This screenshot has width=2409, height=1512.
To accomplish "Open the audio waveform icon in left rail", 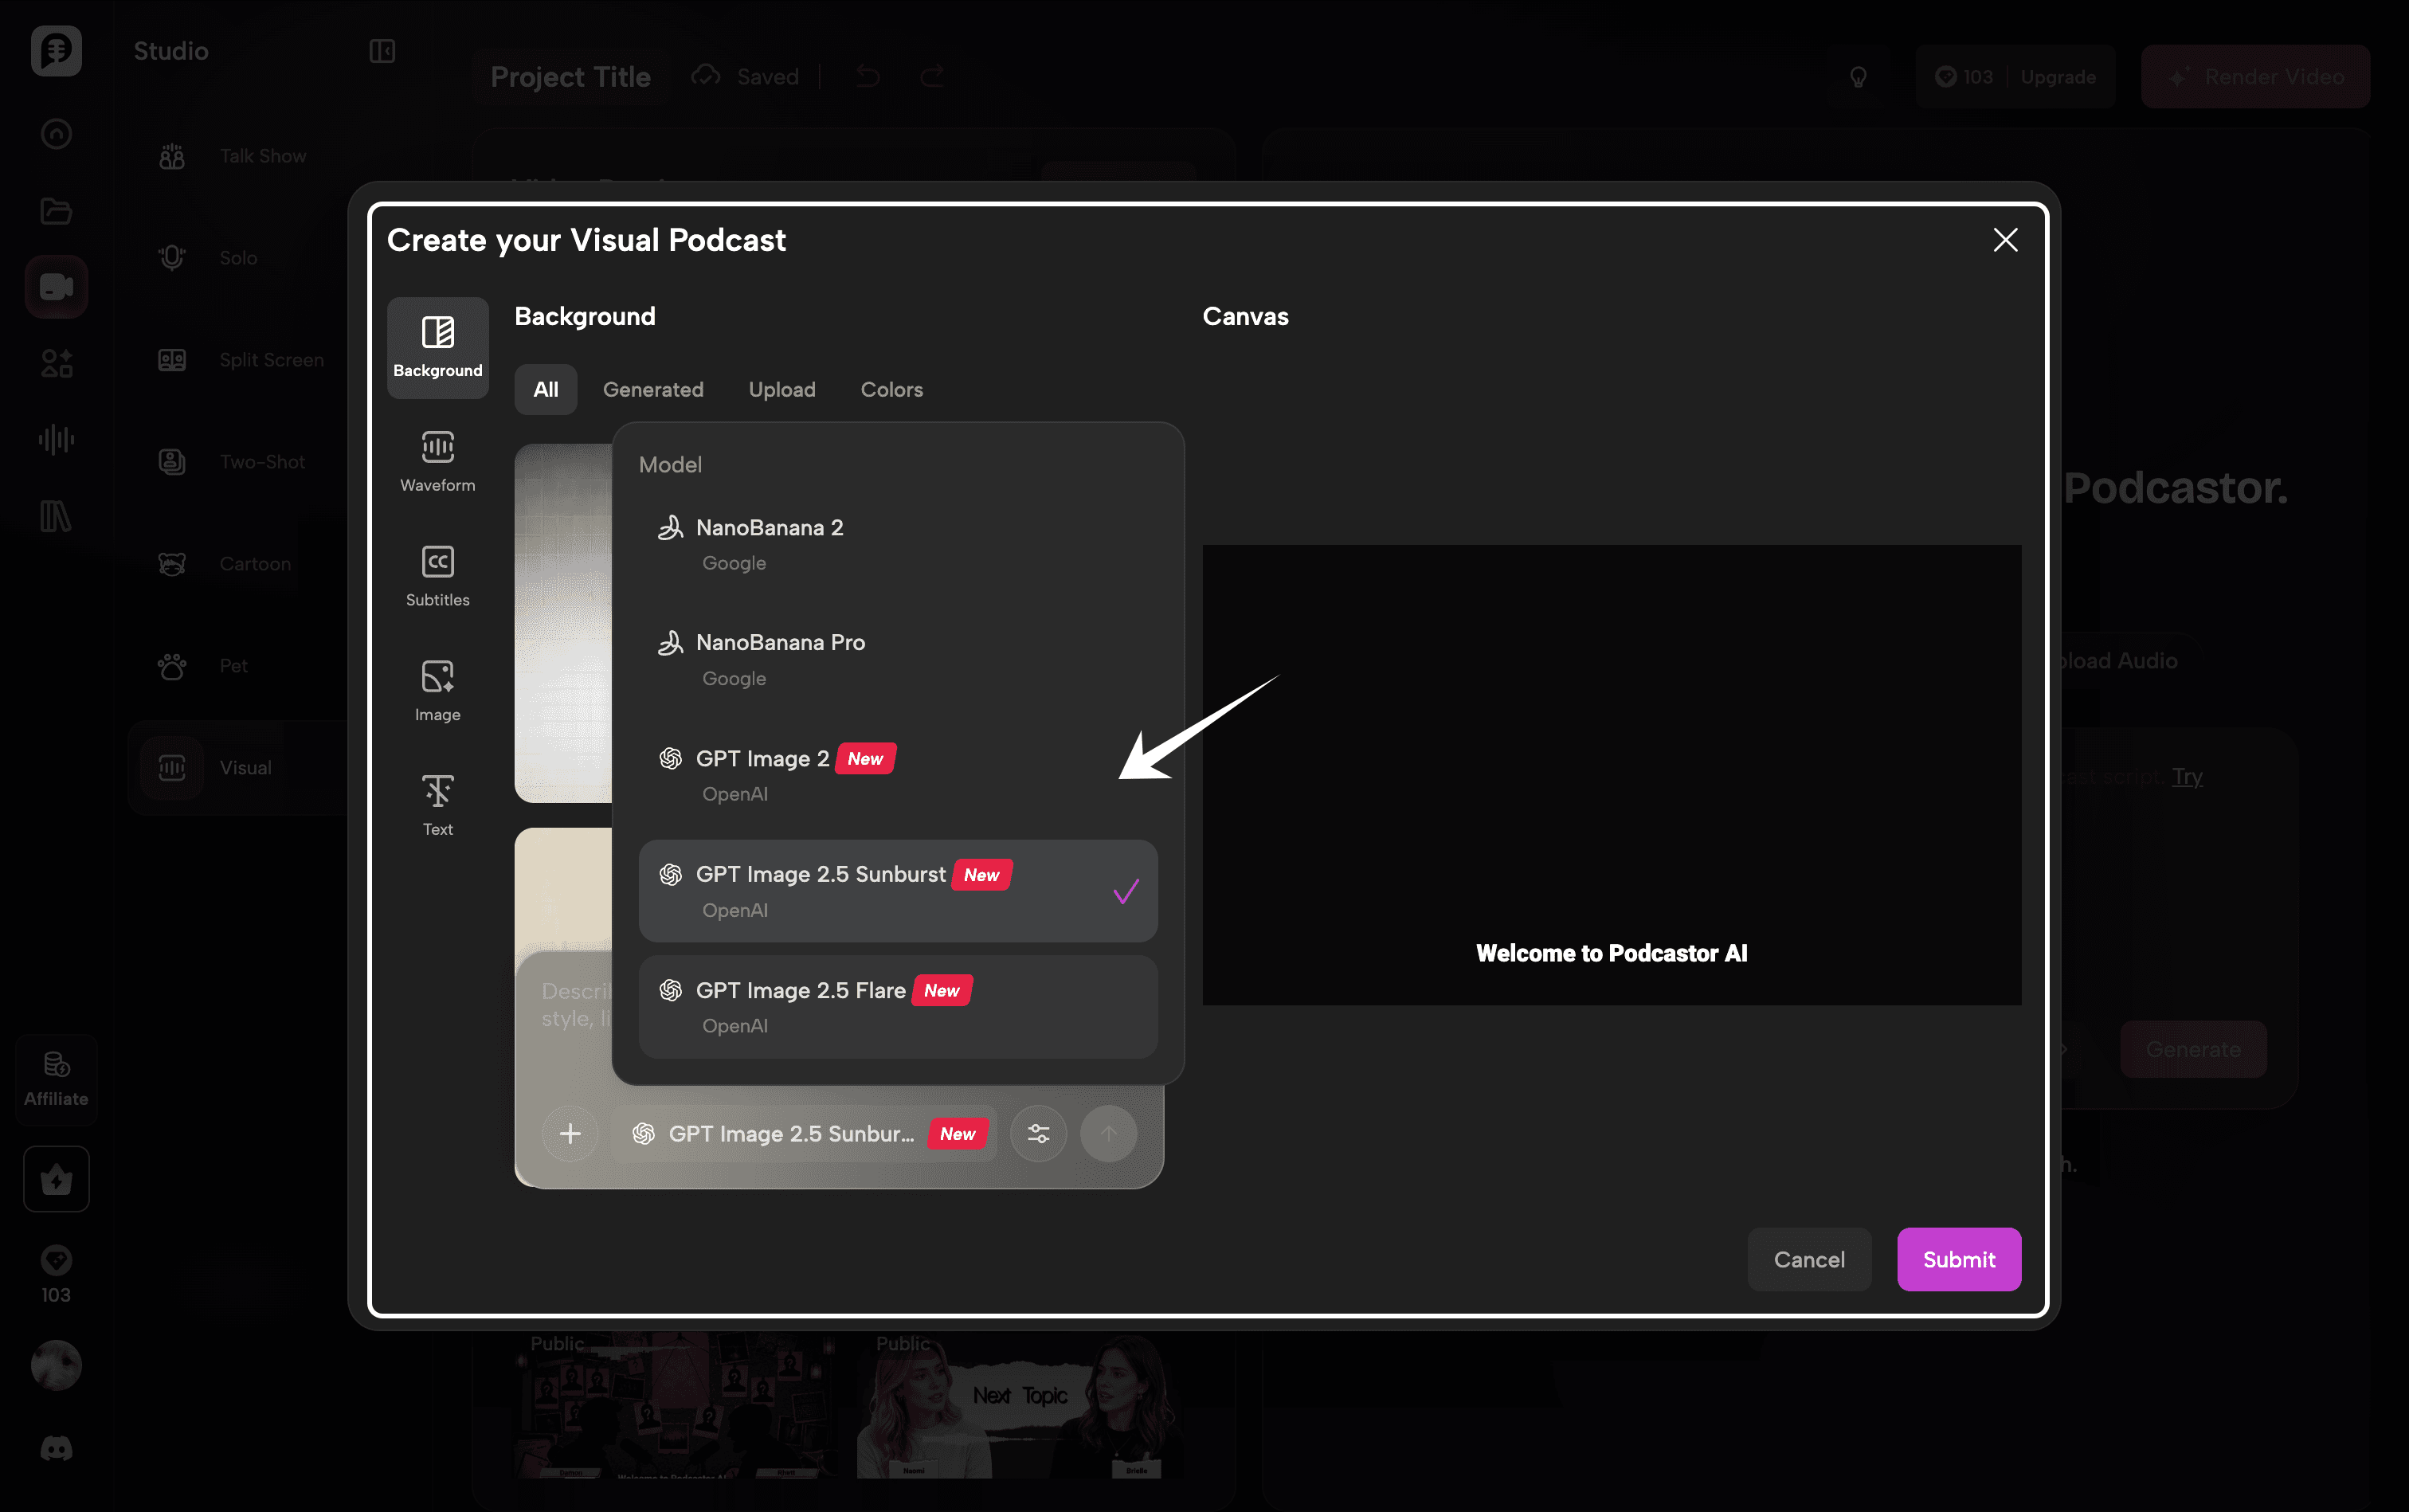I will (56, 439).
